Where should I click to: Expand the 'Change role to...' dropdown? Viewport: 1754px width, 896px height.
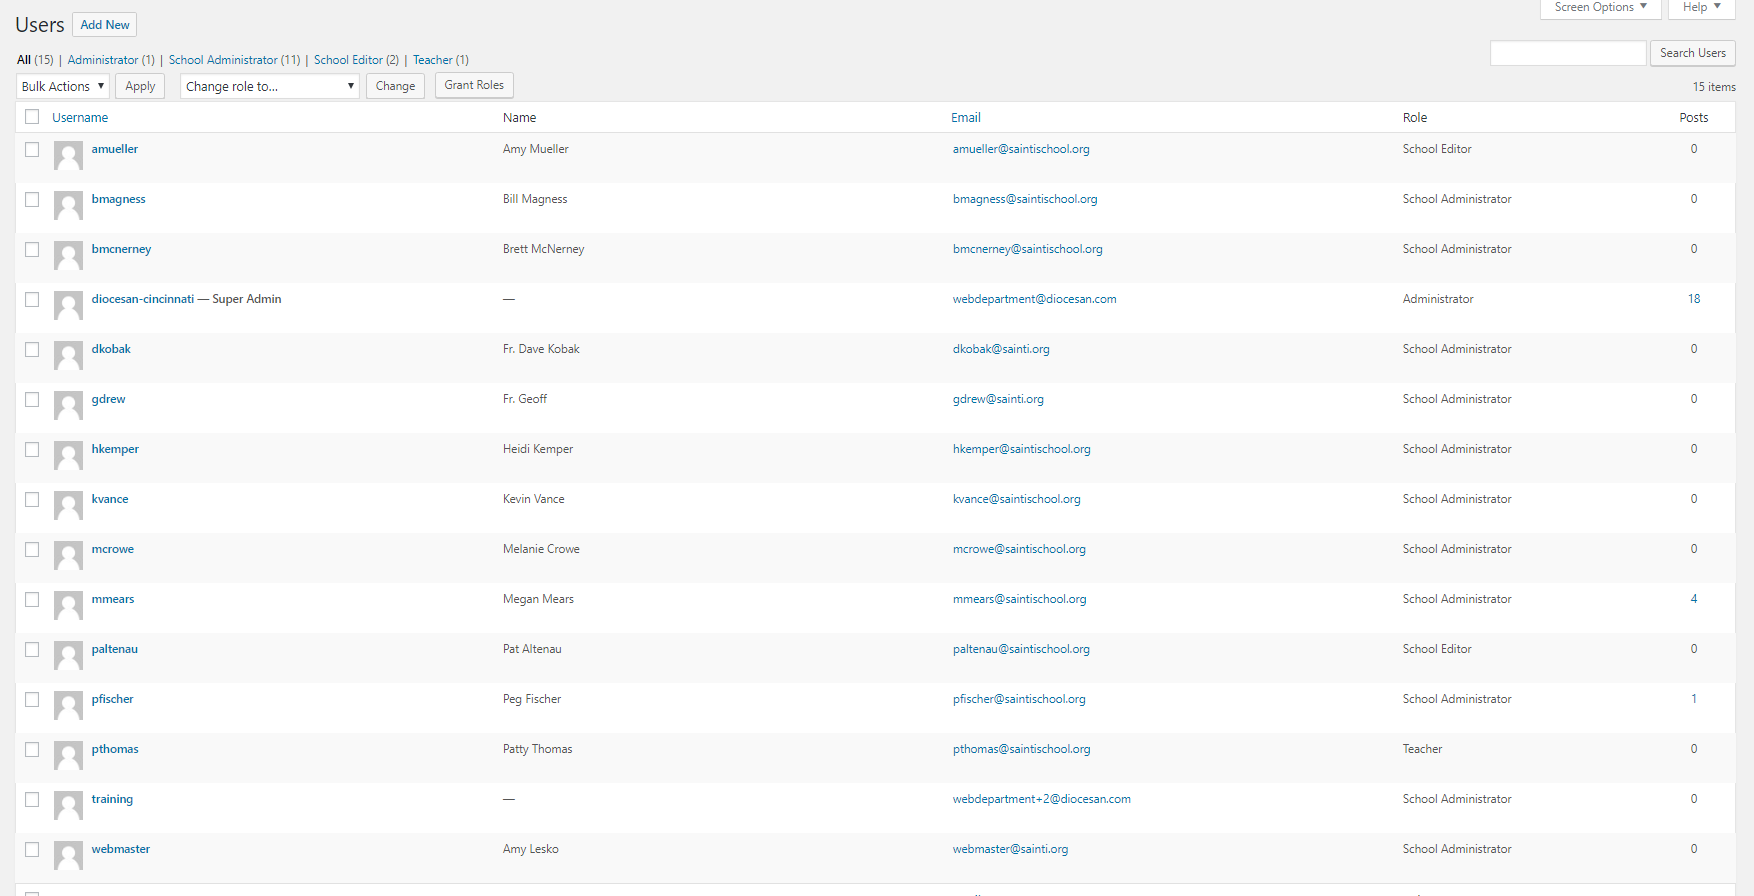tap(269, 86)
